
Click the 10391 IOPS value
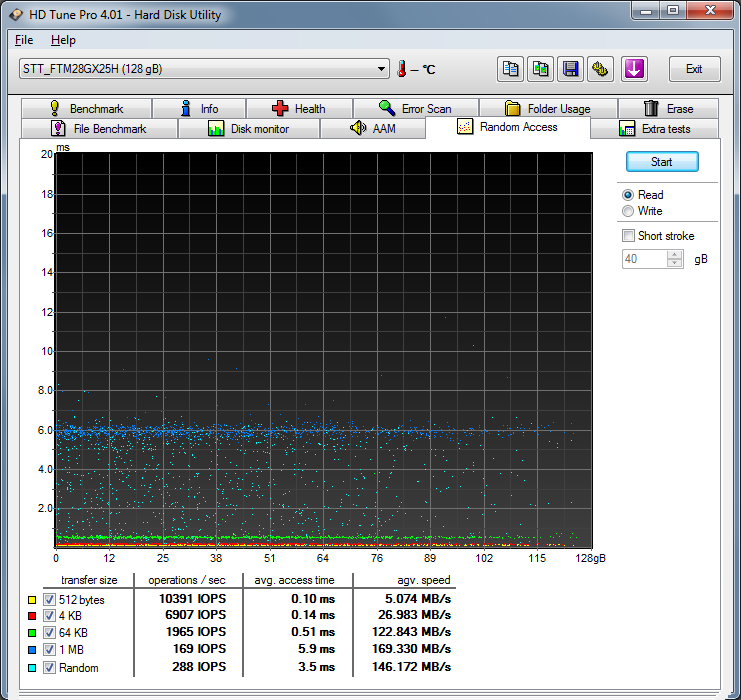[192, 599]
